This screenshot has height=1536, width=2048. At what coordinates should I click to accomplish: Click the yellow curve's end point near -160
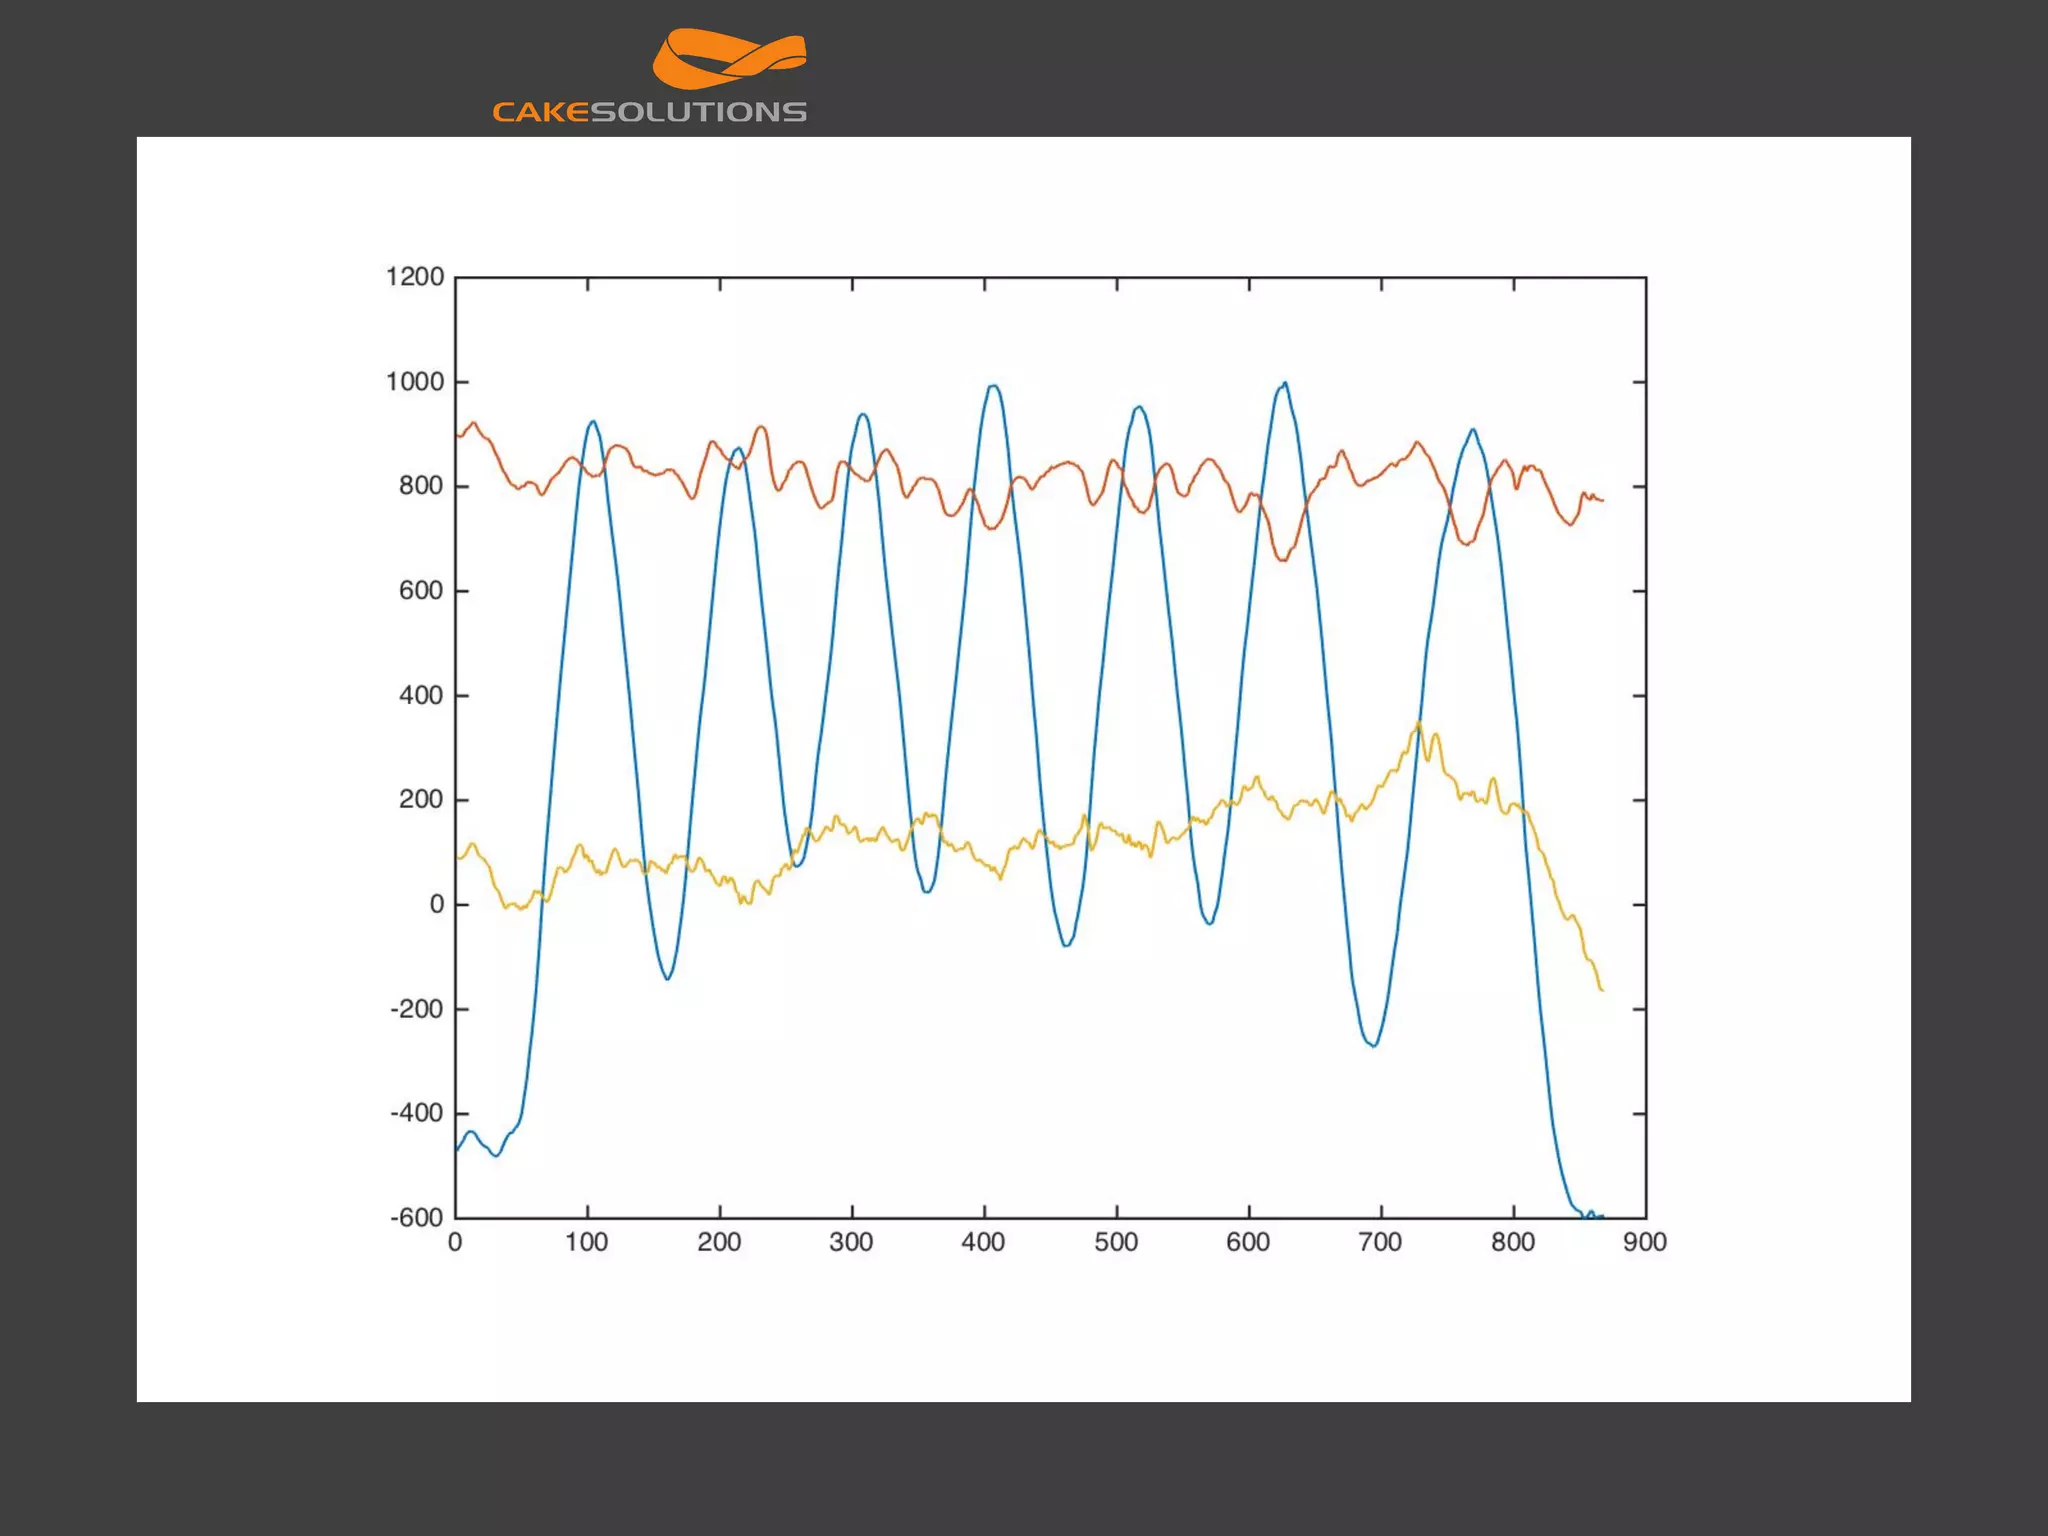[1601, 989]
